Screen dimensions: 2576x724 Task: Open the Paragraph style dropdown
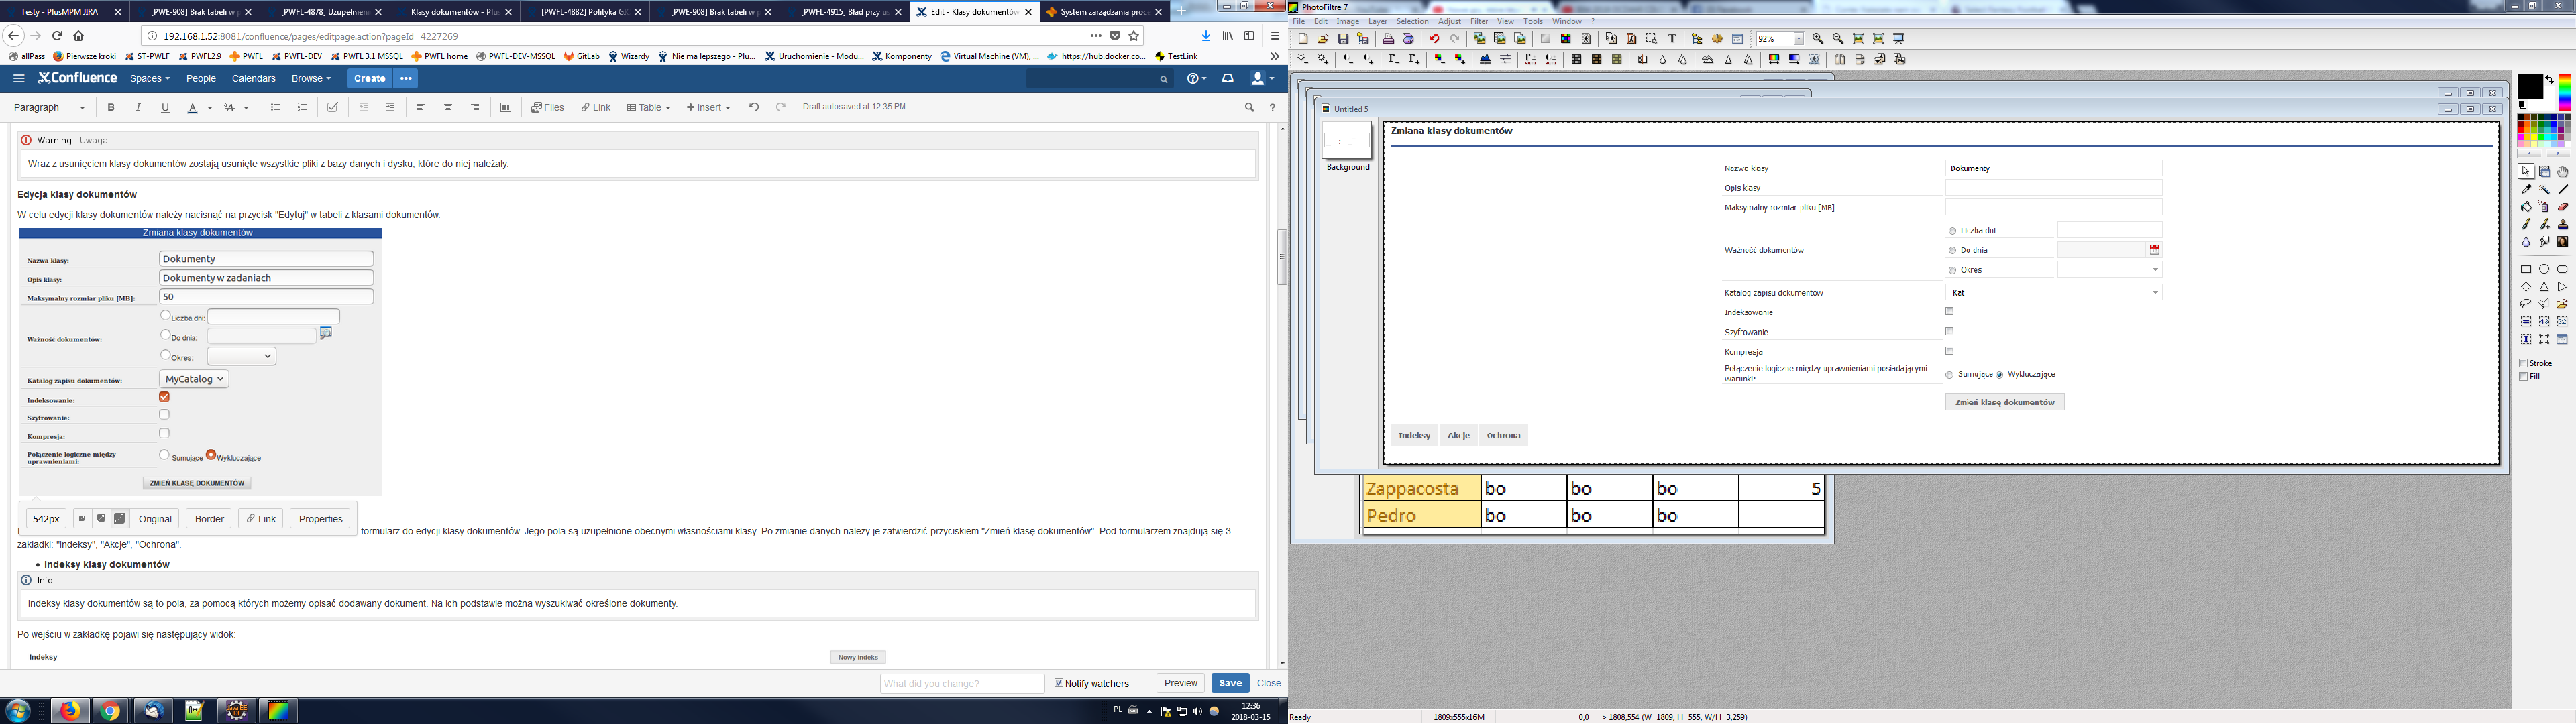point(50,107)
